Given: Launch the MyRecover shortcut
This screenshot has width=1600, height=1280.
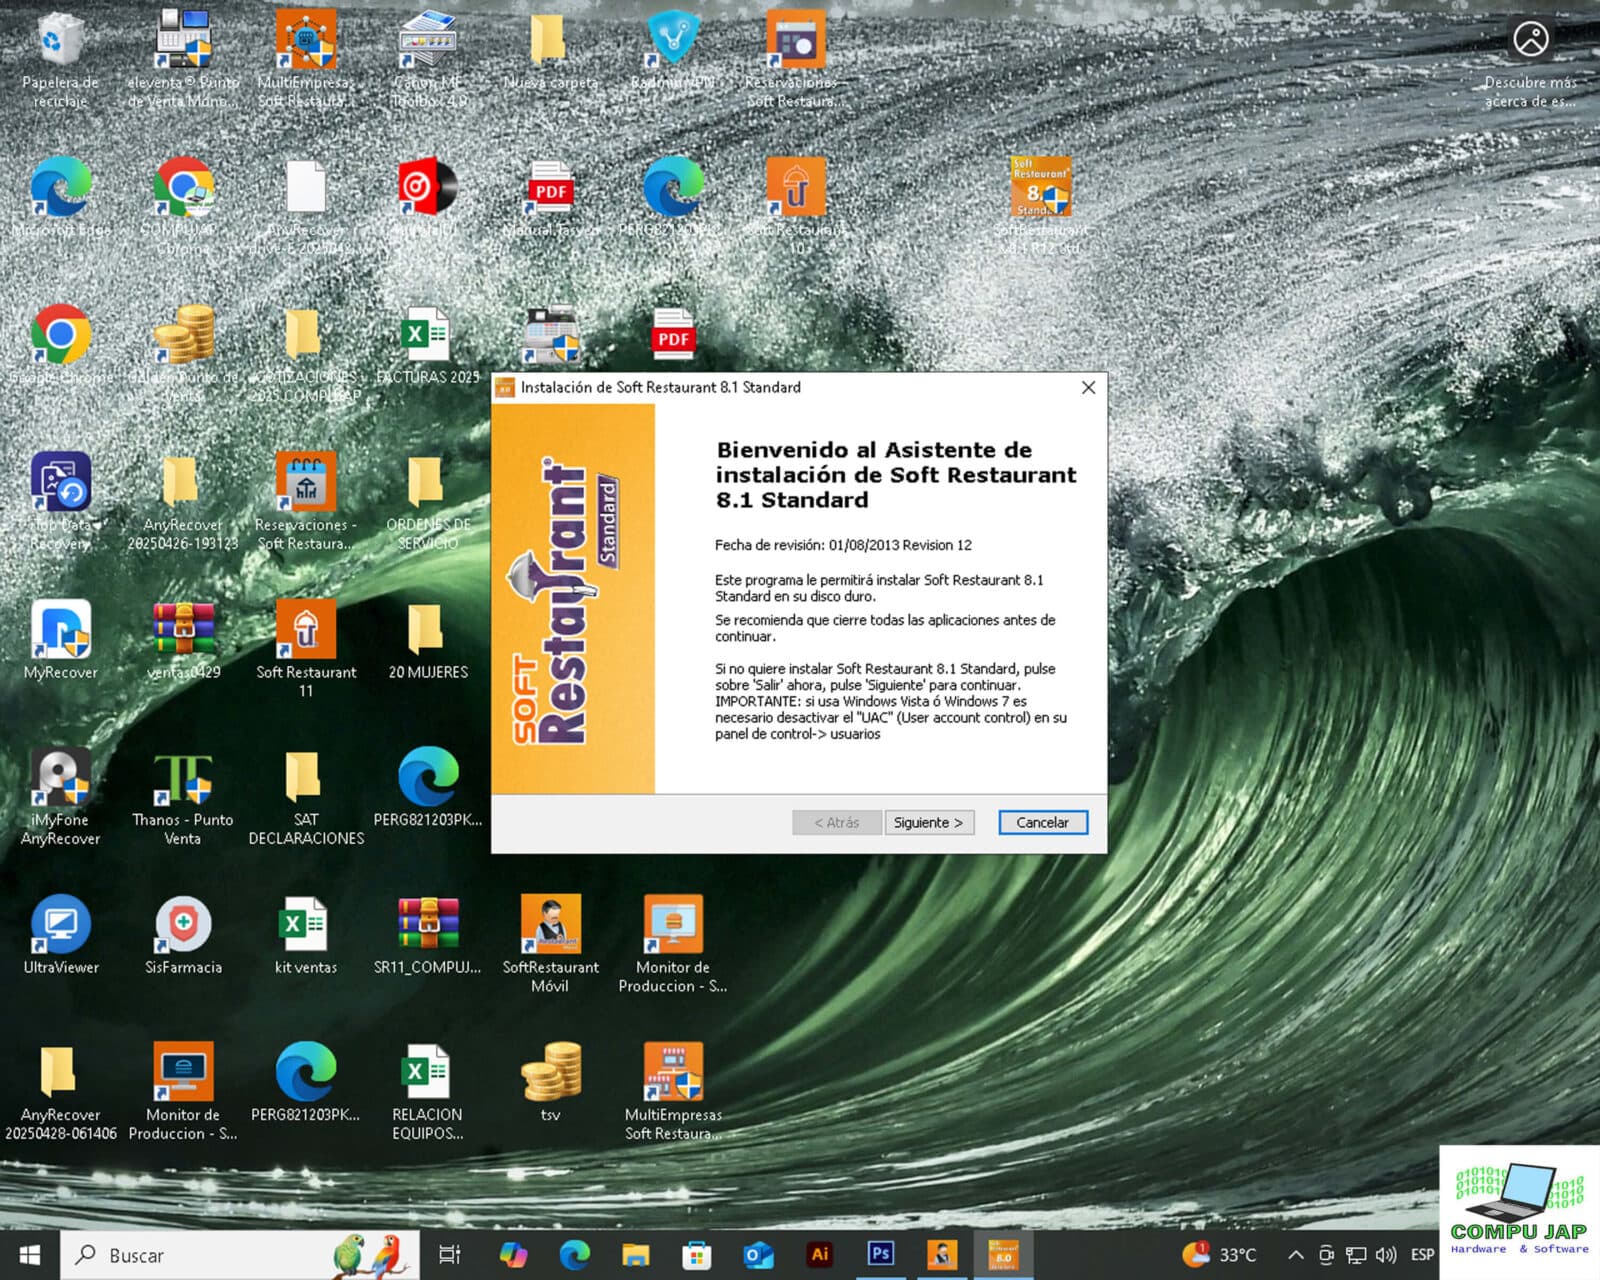Looking at the screenshot, I should click(61, 631).
